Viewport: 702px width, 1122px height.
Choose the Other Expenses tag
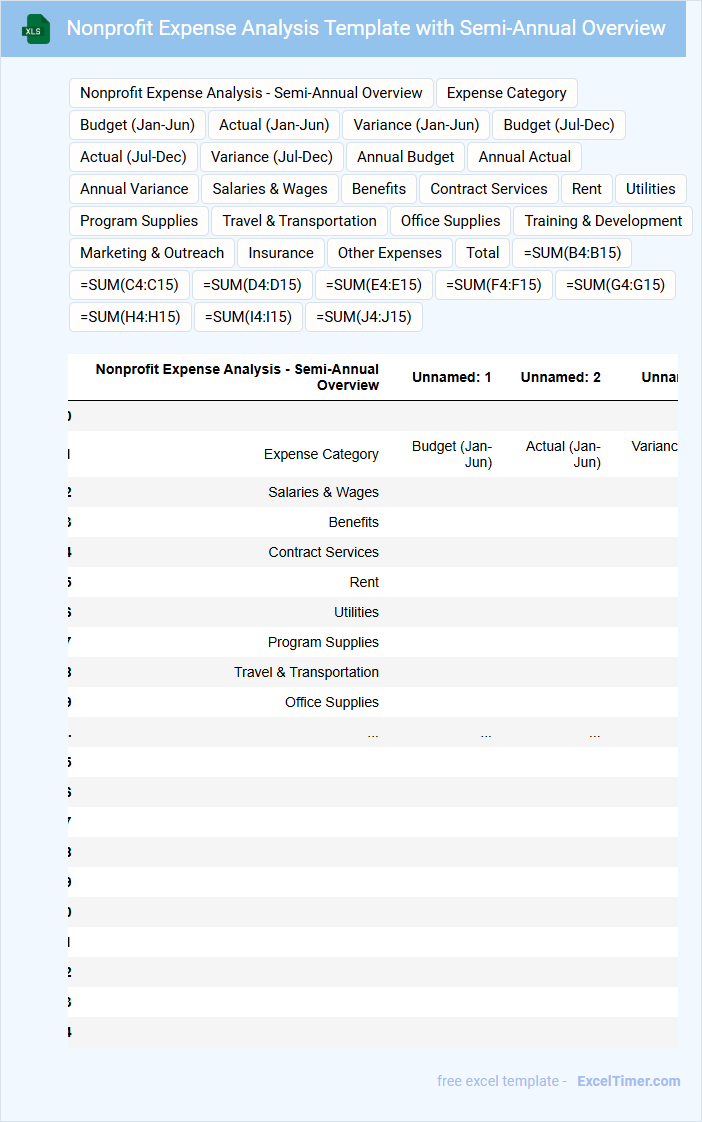pos(389,253)
